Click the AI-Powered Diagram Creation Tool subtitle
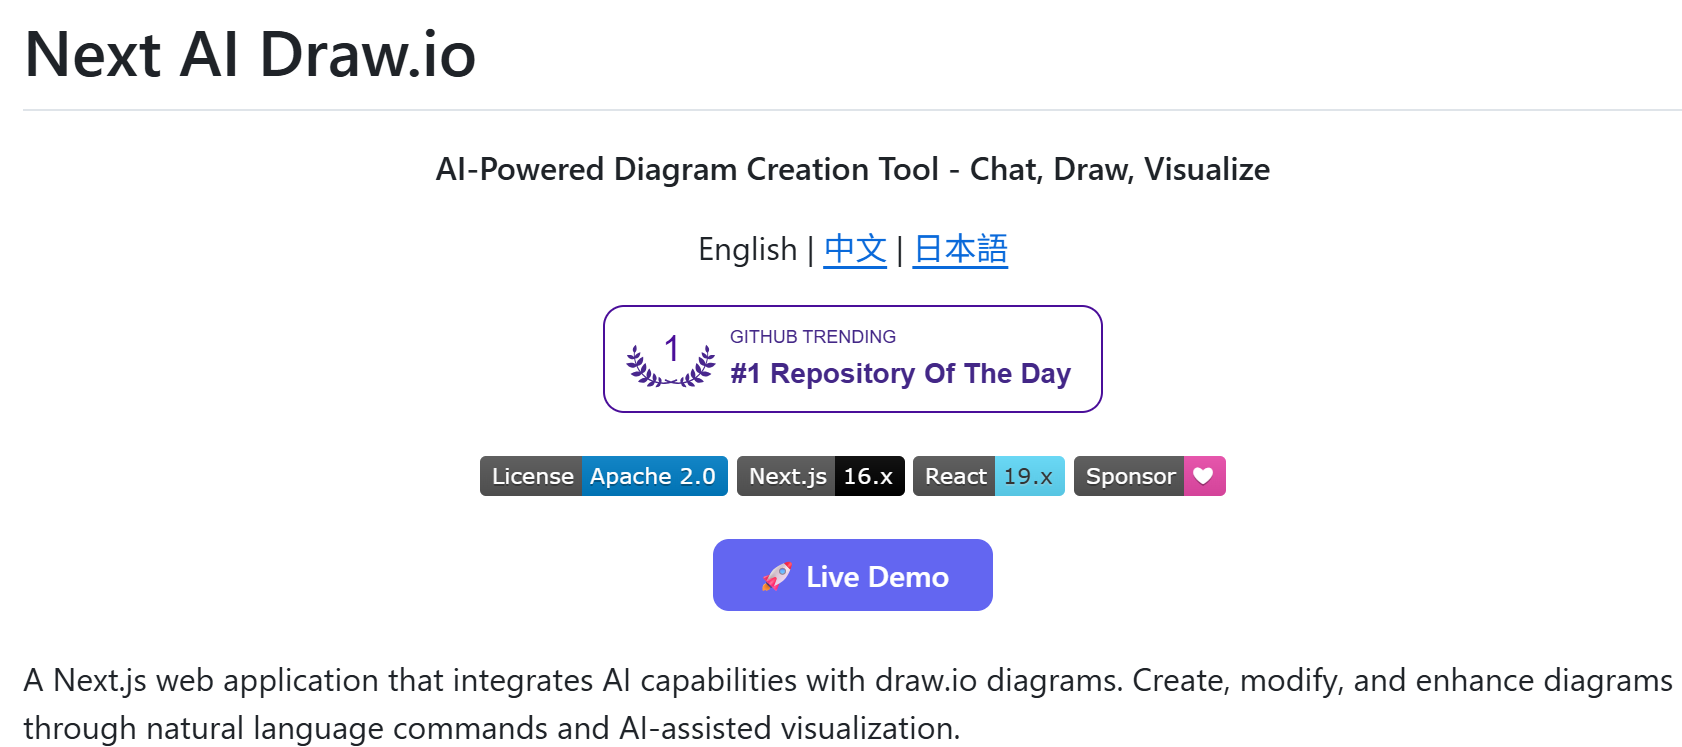This screenshot has height=747, width=1682. point(851,169)
